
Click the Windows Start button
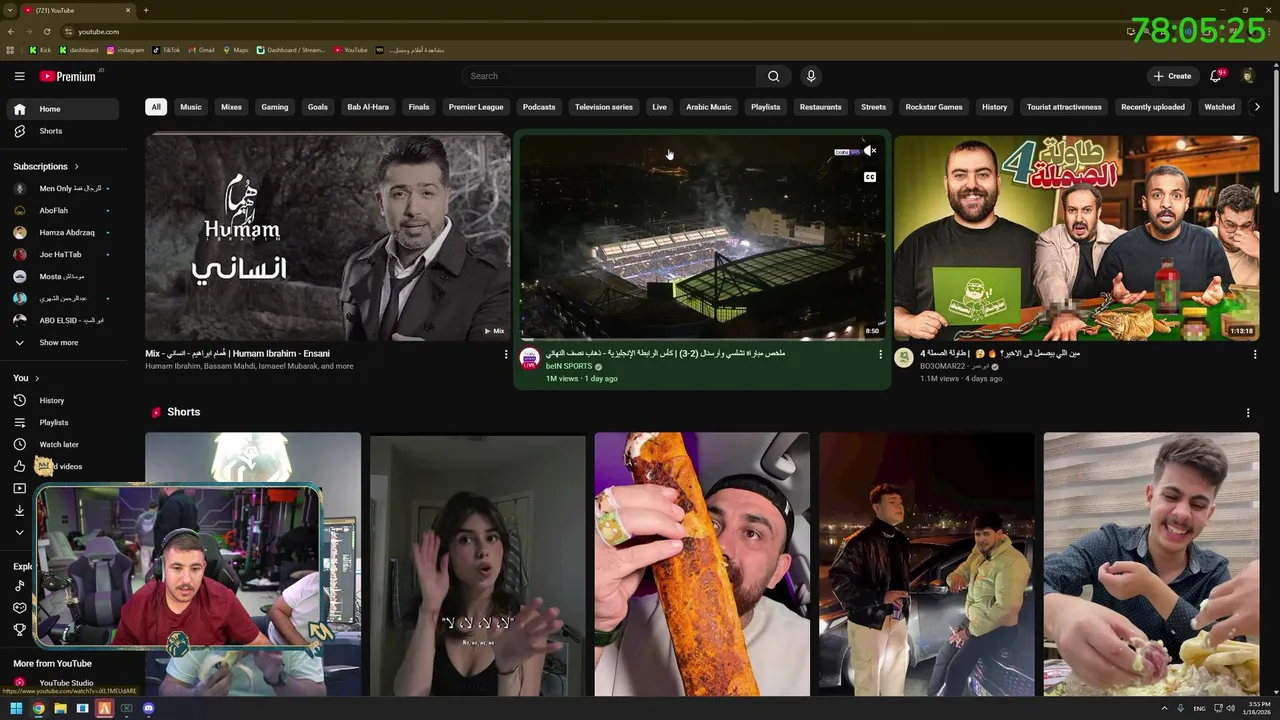[x=16, y=708]
